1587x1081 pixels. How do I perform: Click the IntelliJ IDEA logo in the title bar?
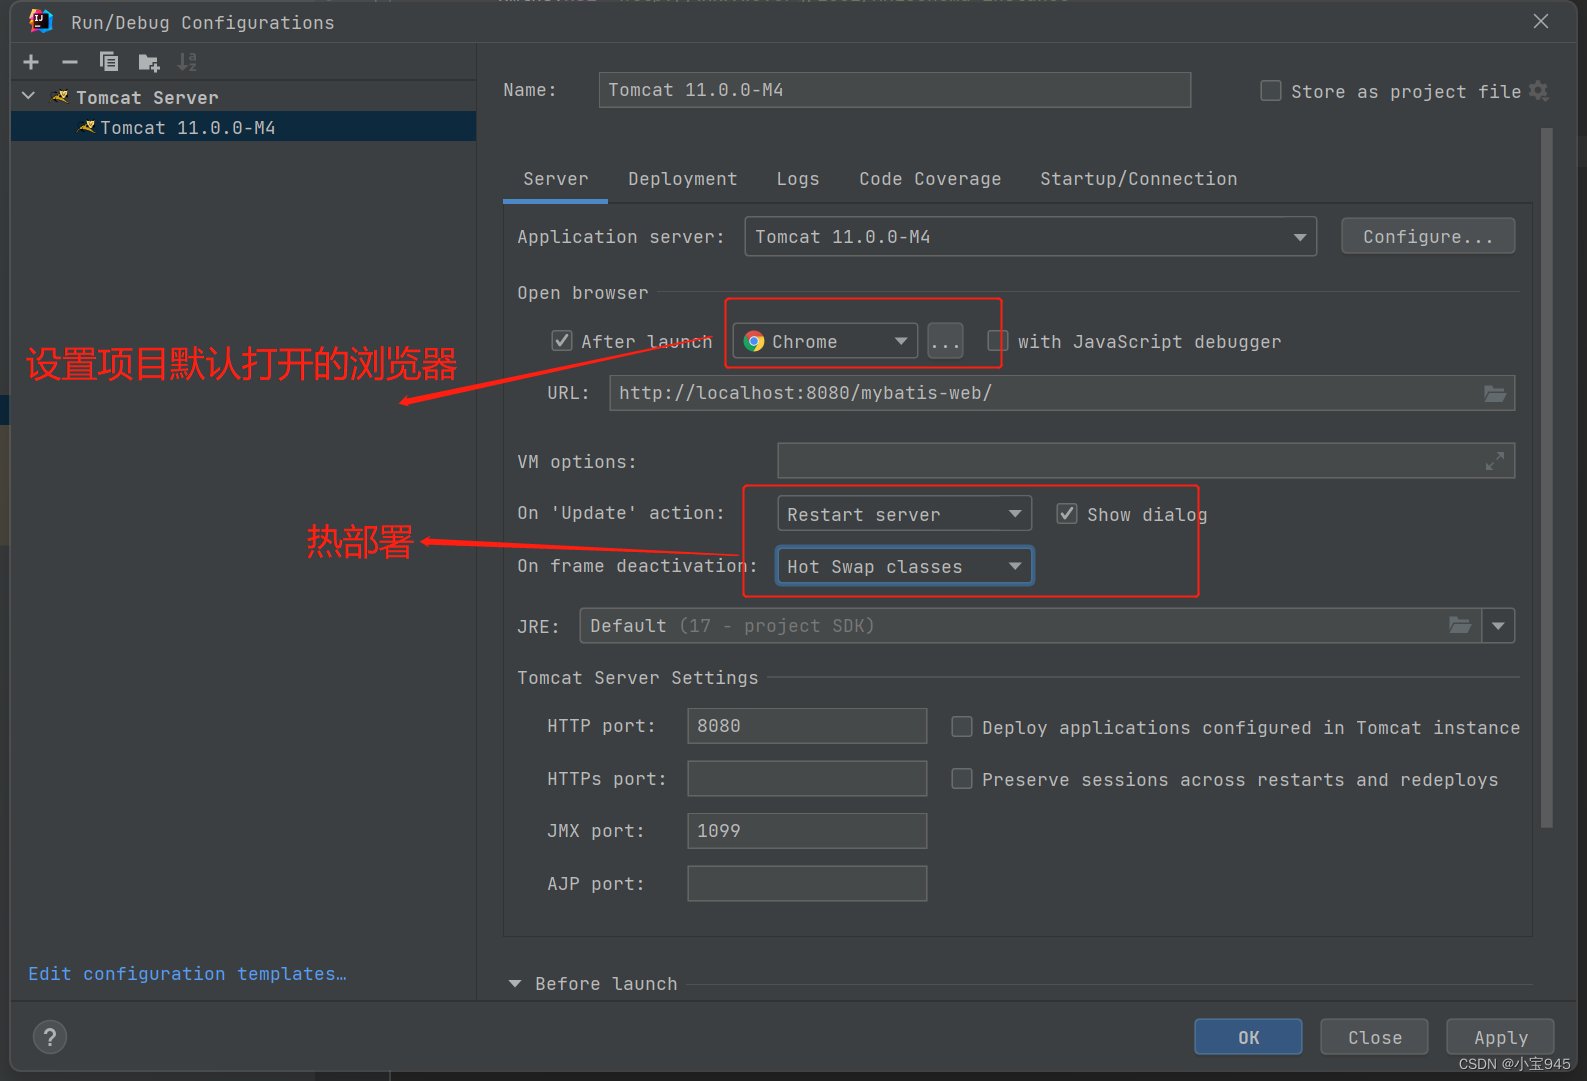pos(41,21)
